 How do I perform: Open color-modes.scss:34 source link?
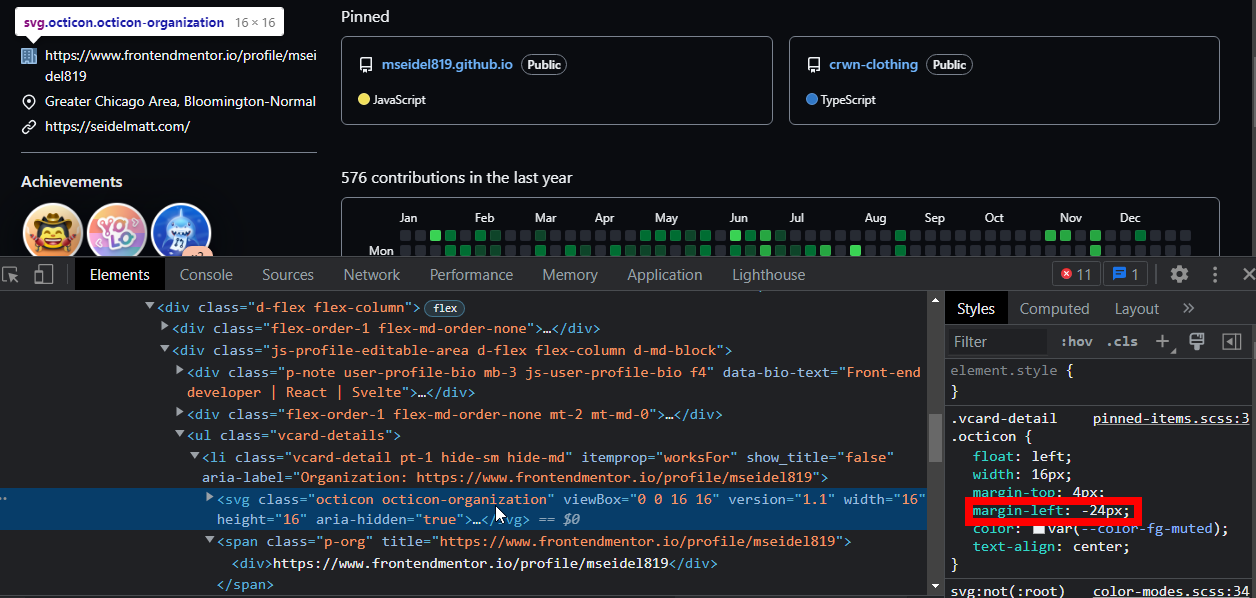point(1171,592)
